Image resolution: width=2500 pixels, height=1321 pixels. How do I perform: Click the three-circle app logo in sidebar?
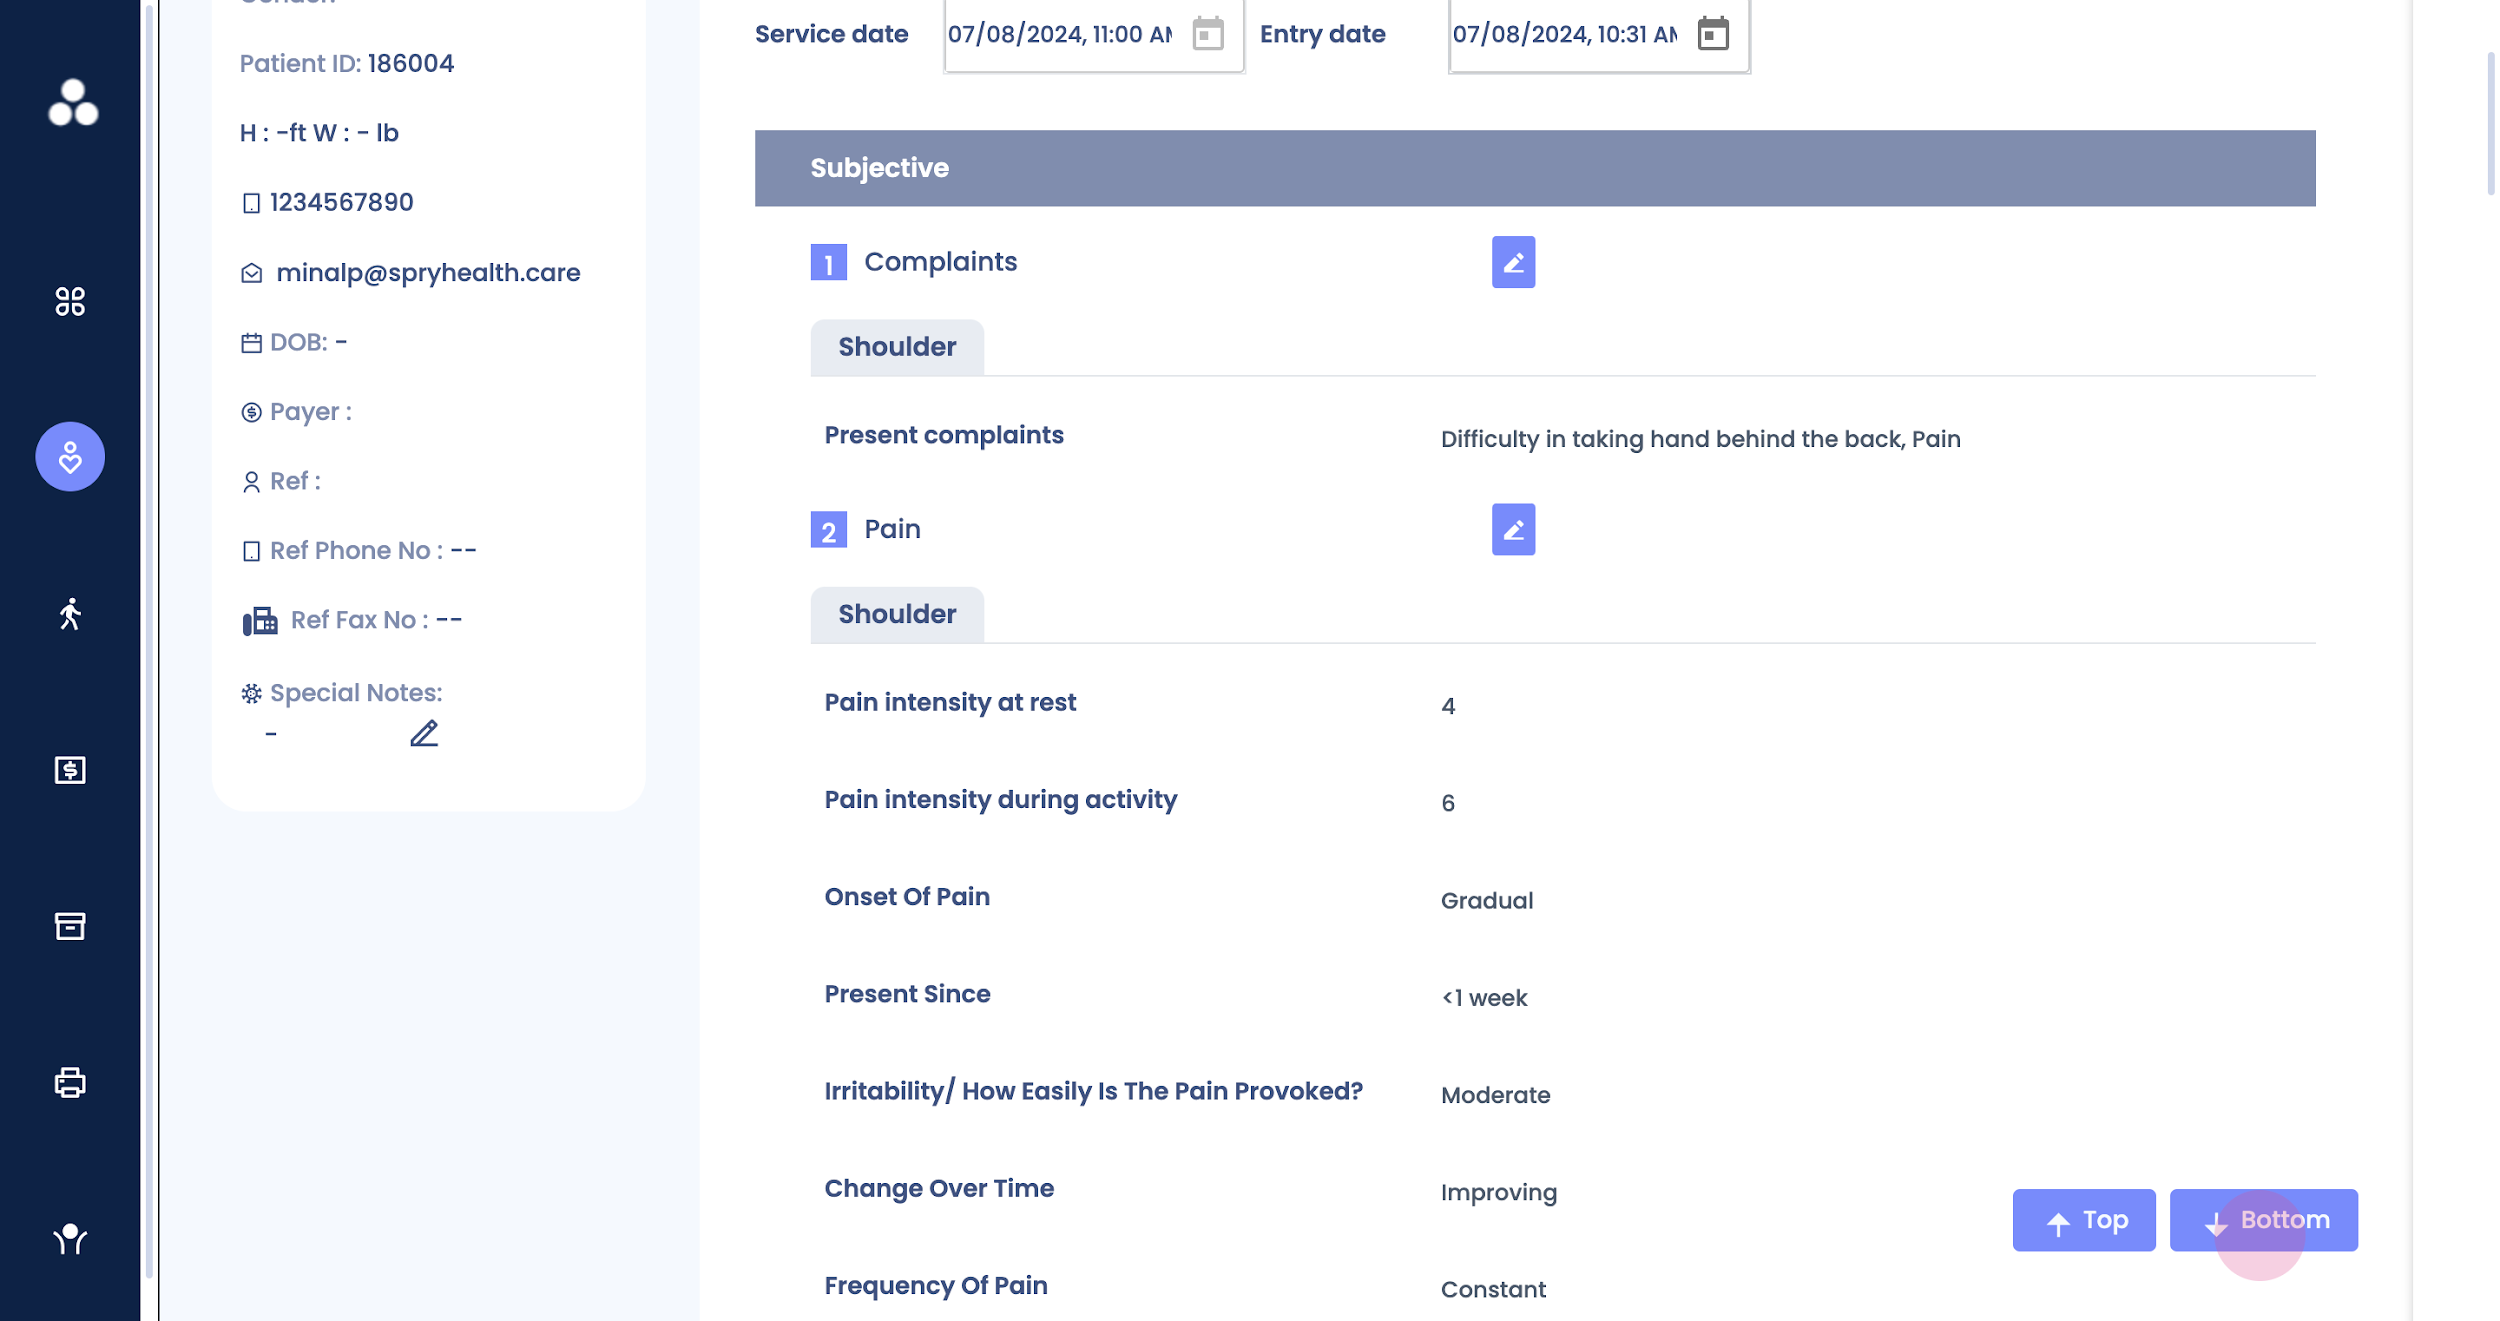point(73,103)
